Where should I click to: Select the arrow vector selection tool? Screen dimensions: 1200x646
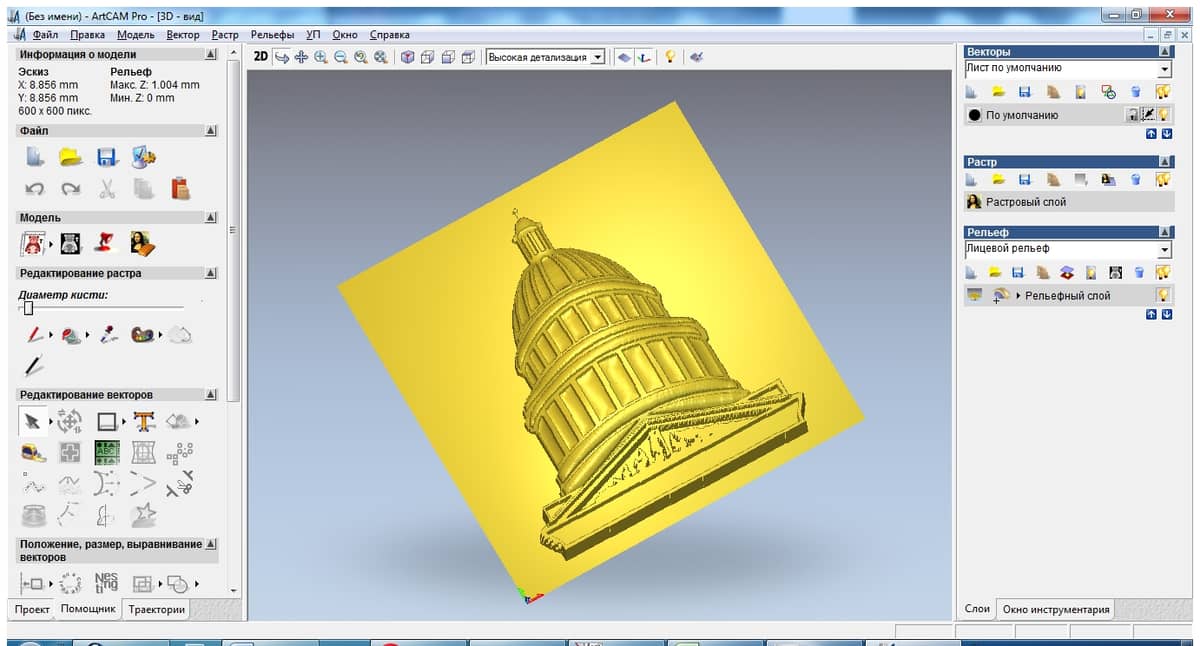(x=33, y=421)
